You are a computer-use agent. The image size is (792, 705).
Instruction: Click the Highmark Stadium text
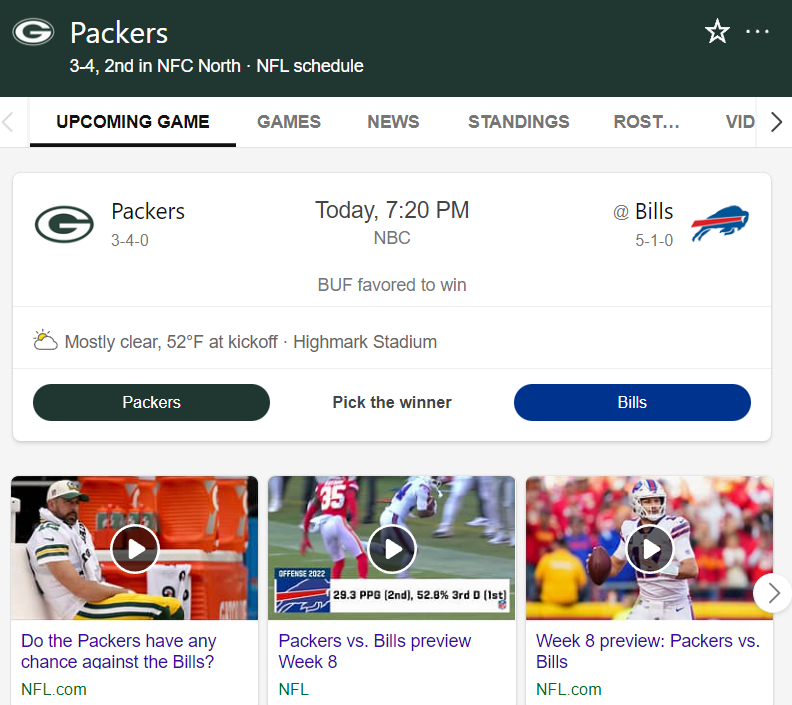[365, 342]
